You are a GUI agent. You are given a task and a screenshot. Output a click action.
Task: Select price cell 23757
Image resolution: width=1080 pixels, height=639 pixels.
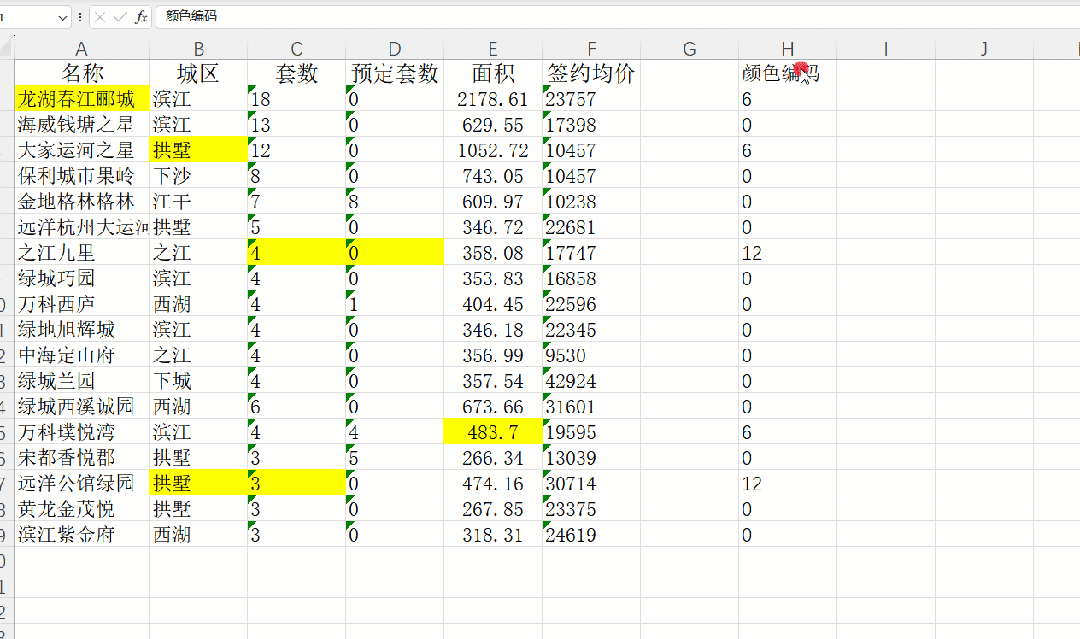point(592,98)
